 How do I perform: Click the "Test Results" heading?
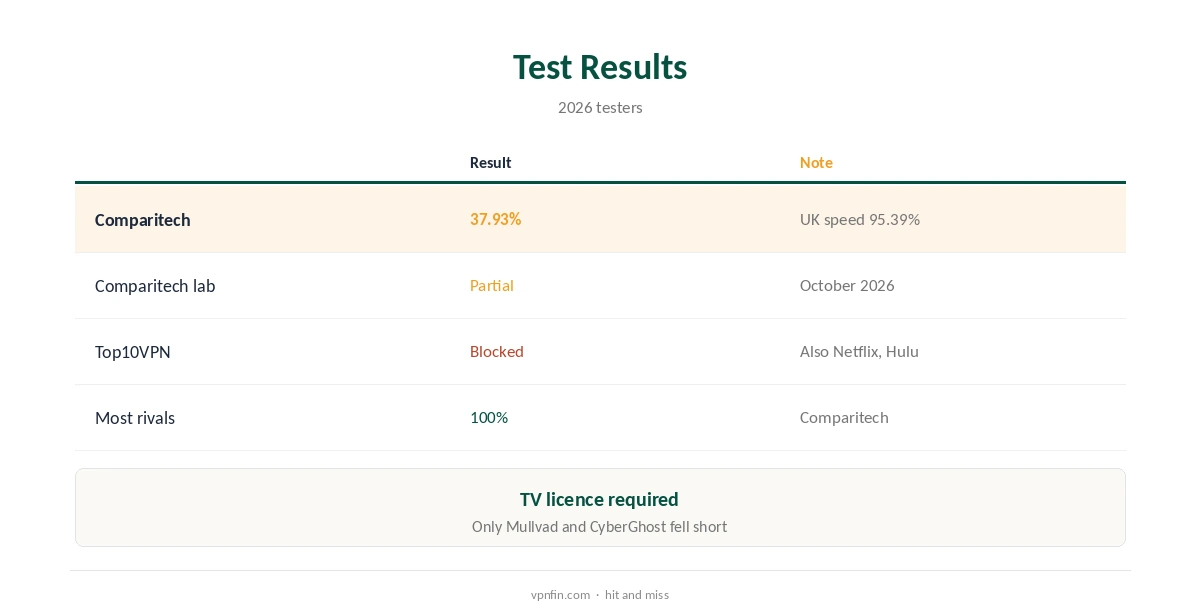[x=600, y=67]
